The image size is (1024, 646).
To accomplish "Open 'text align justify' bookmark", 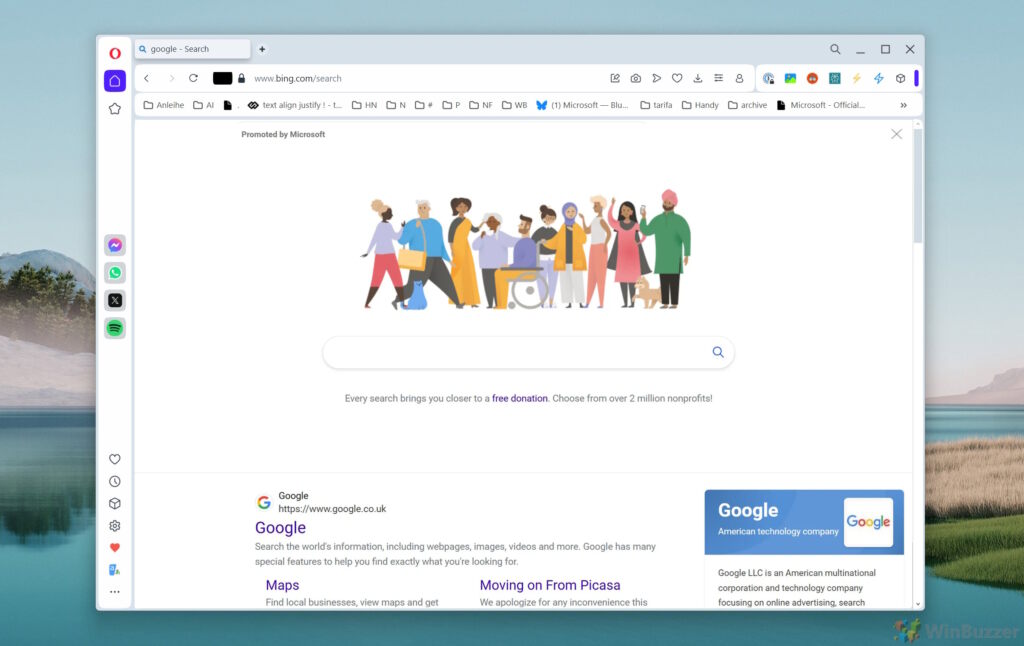I will coord(295,105).
